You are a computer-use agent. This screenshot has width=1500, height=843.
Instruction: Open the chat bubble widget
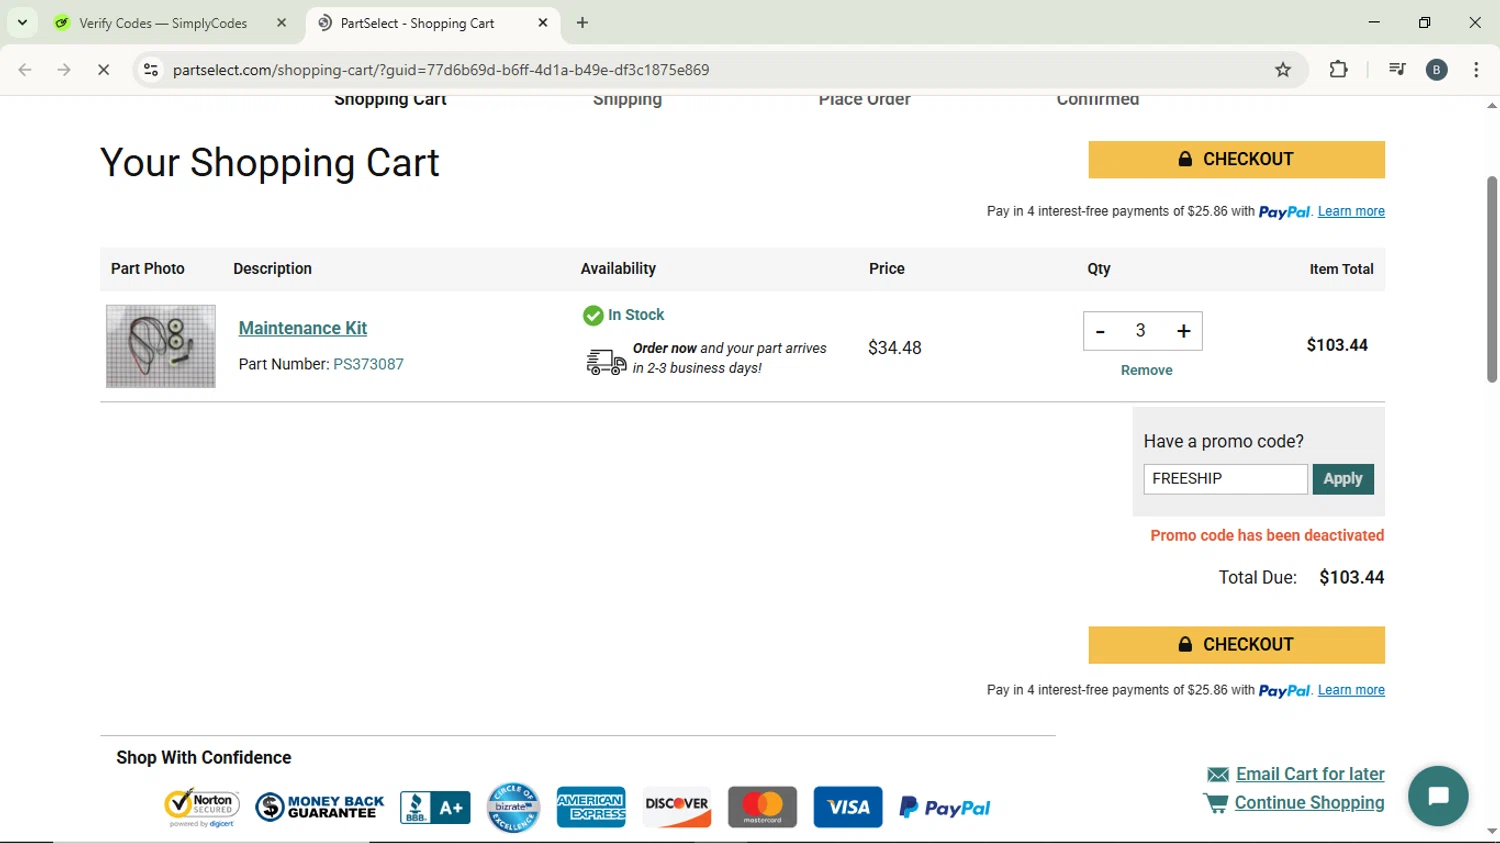(x=1438, y=795)
